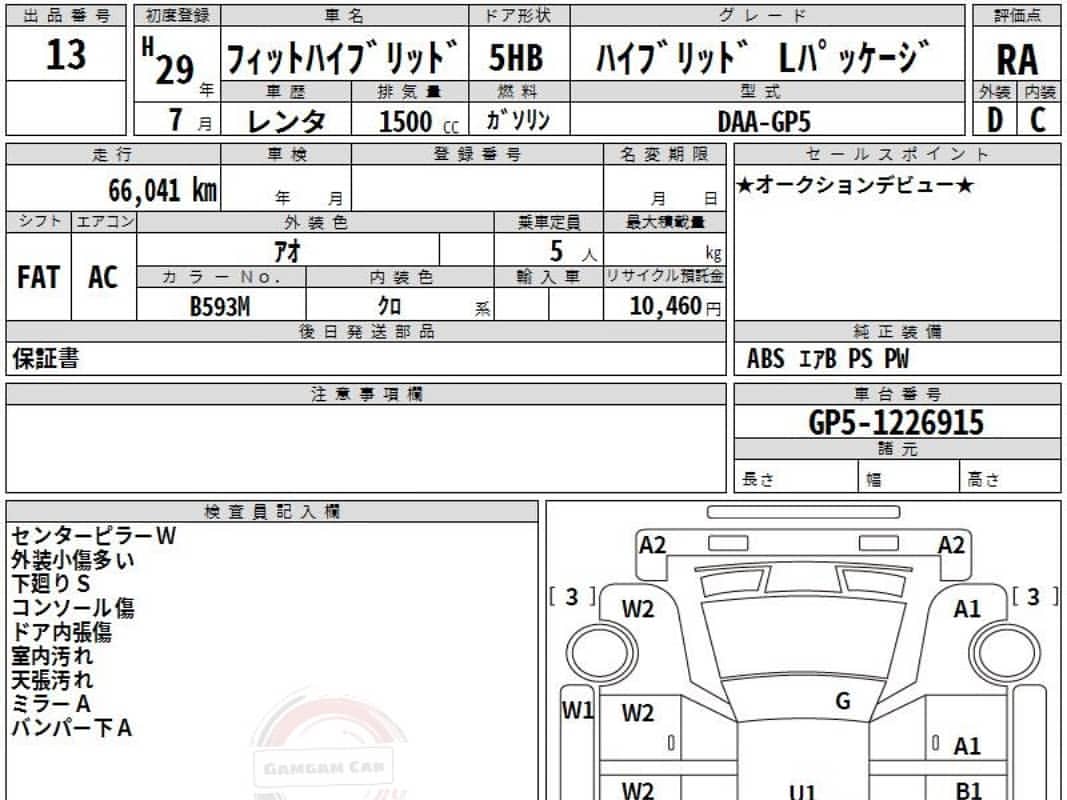Click B1 mark on car diagram
1067x800 pixels.
968,790
